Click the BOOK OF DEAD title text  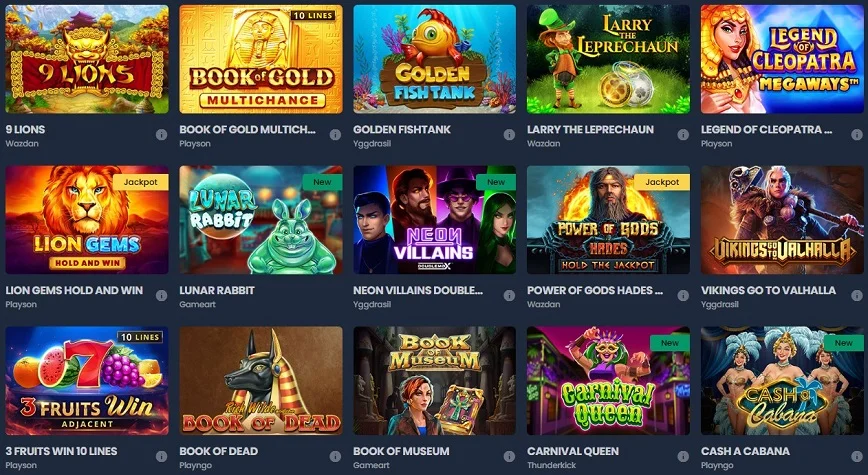219,451
